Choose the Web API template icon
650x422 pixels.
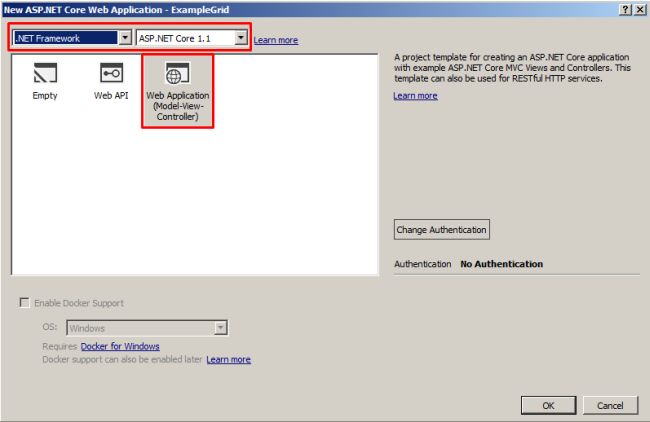pos(111,73)
